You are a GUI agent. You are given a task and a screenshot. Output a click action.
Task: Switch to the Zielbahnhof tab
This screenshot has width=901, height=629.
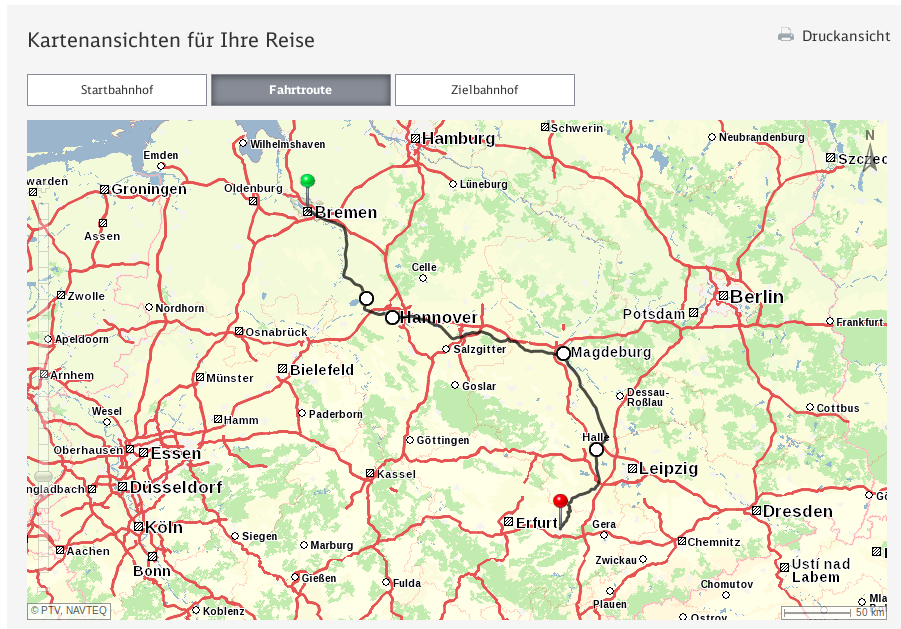pyautogui.click(x=484, y=90)
